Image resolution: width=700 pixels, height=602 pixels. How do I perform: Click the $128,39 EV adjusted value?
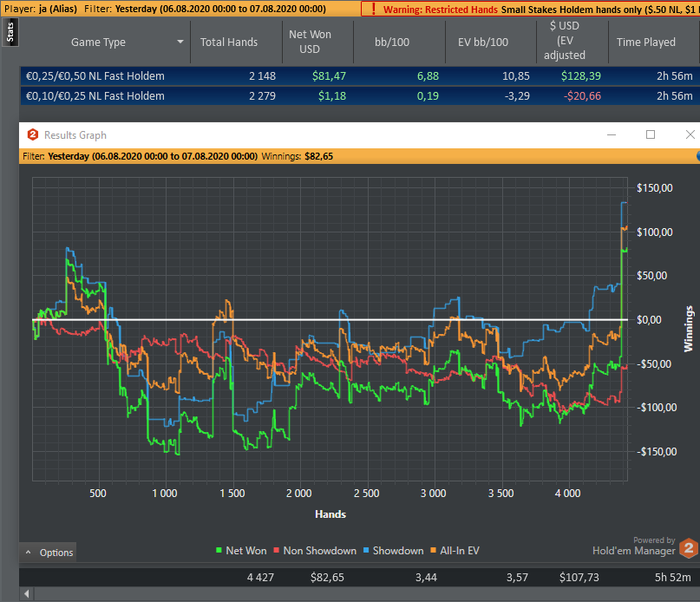581,76
